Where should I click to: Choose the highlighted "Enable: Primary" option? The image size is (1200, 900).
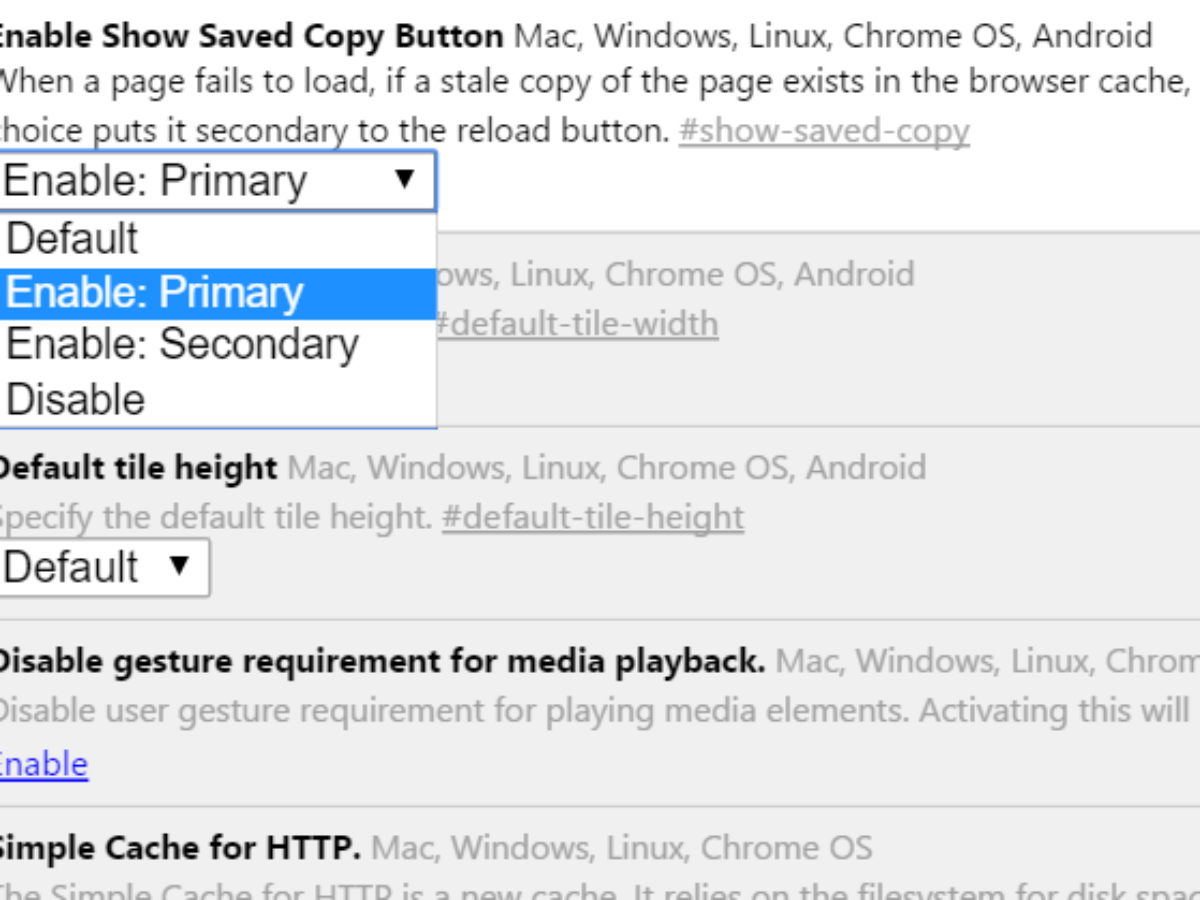[x=155, y=293]
